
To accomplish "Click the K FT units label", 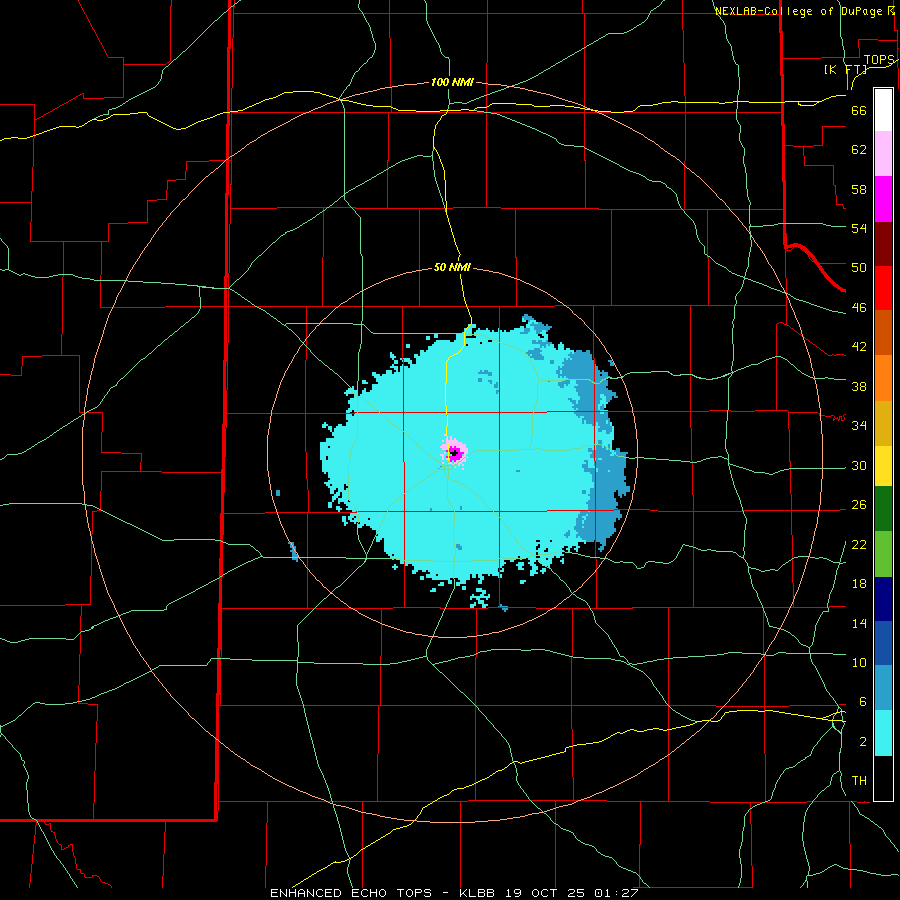I will pyautogui.click(x=846, y=70).
